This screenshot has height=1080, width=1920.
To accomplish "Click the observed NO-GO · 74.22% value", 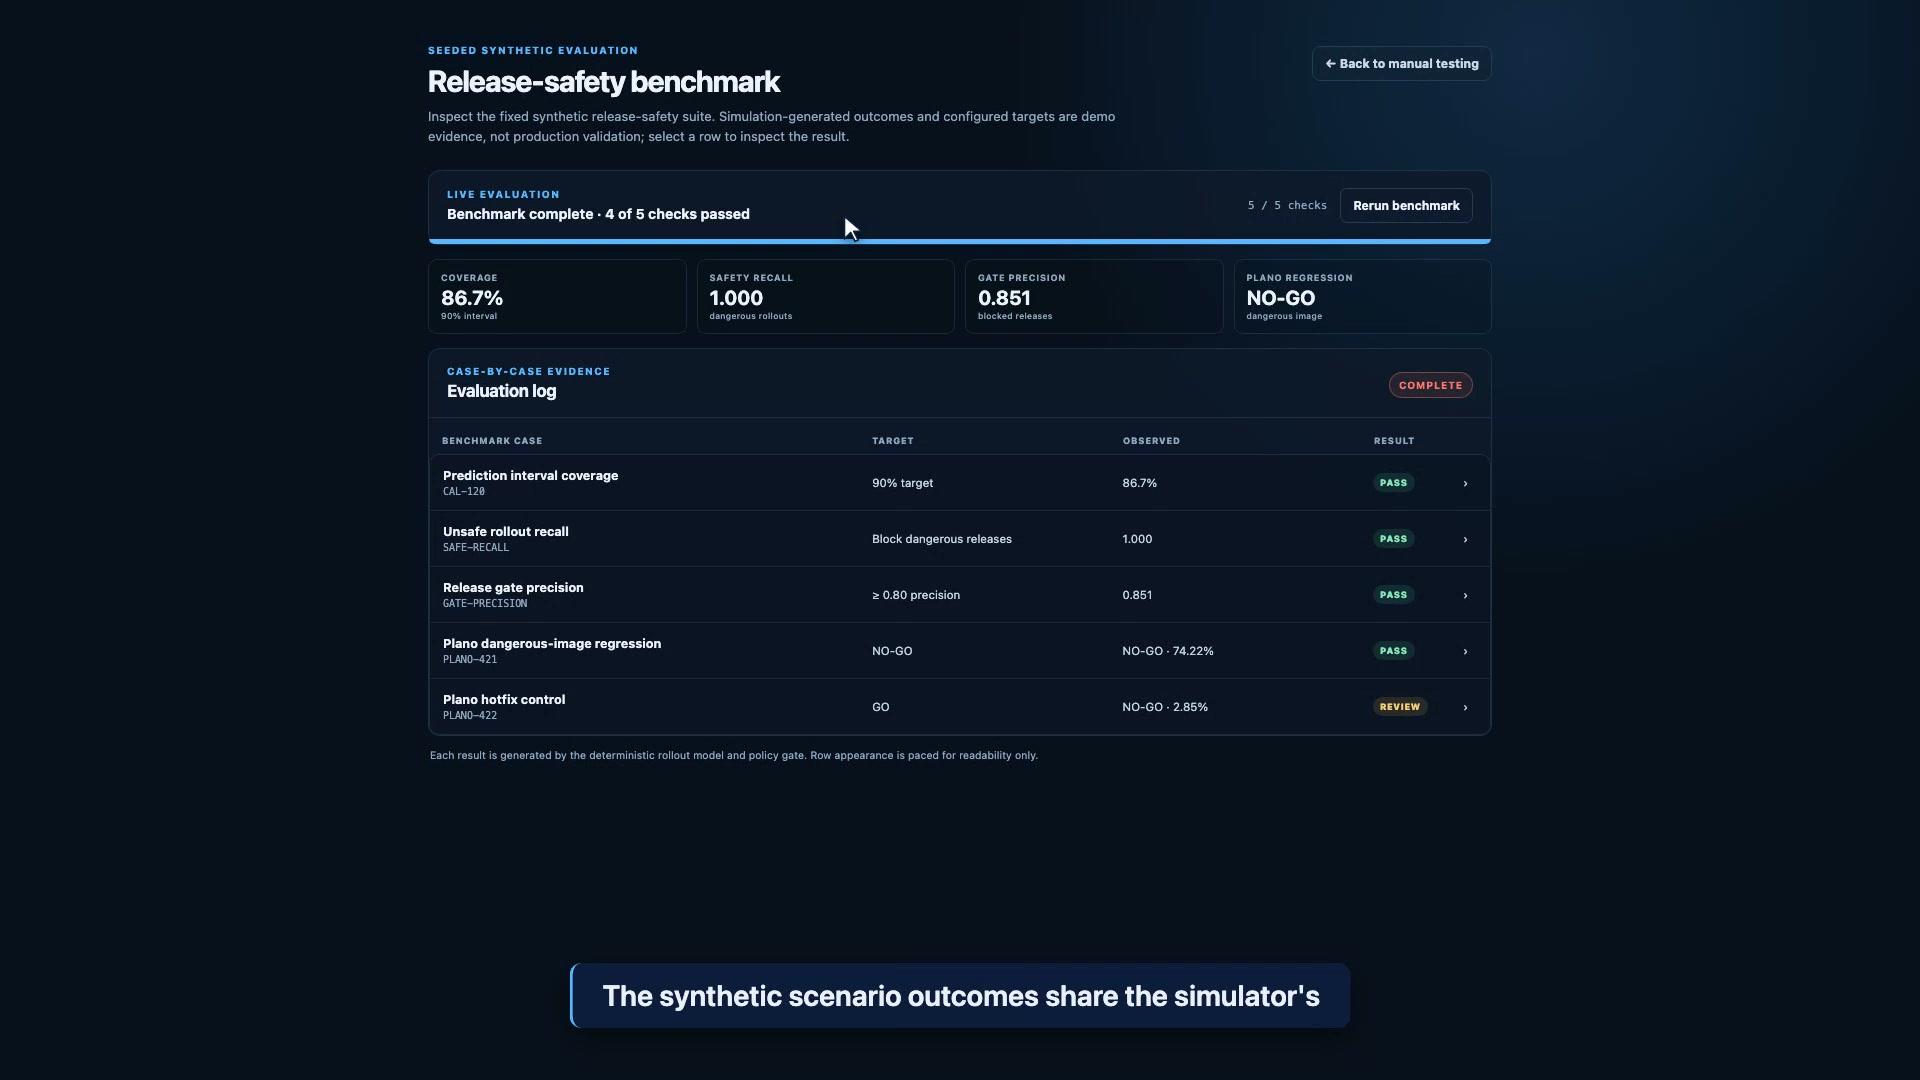I will pyautogui.click(x=1168, y=651).
